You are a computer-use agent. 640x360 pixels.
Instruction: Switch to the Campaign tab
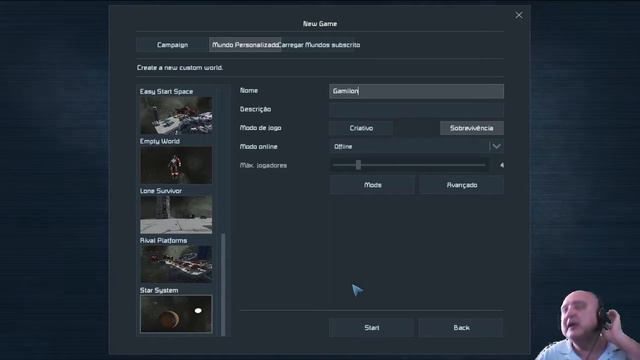[172, 45]
